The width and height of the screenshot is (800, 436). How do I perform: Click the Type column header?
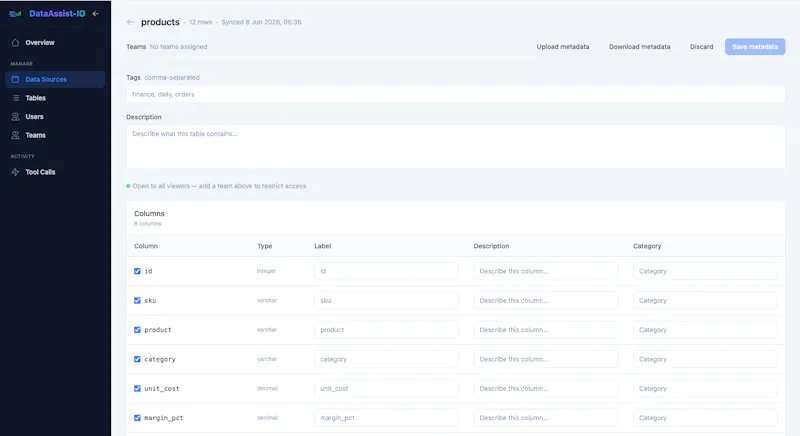tap(264, 246)
